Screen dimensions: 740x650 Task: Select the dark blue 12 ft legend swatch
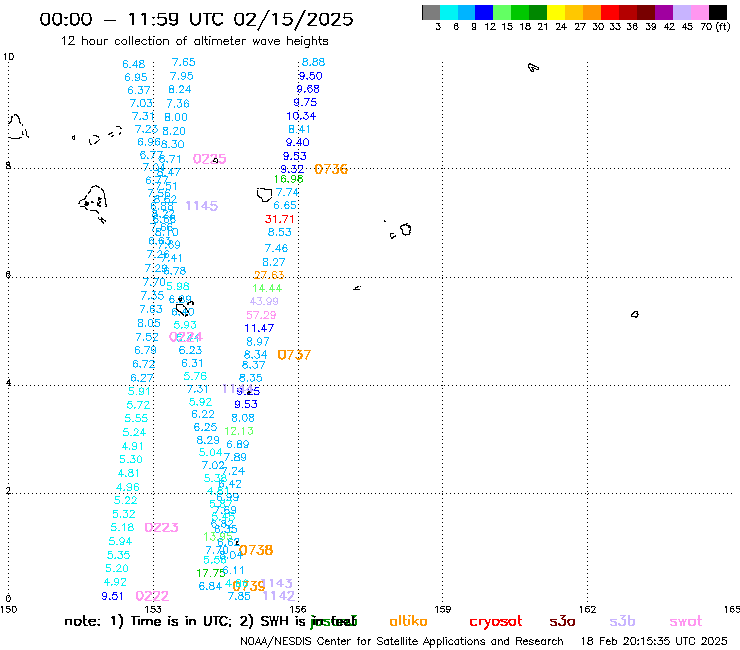pyautogui.click(x=484, y=12)
